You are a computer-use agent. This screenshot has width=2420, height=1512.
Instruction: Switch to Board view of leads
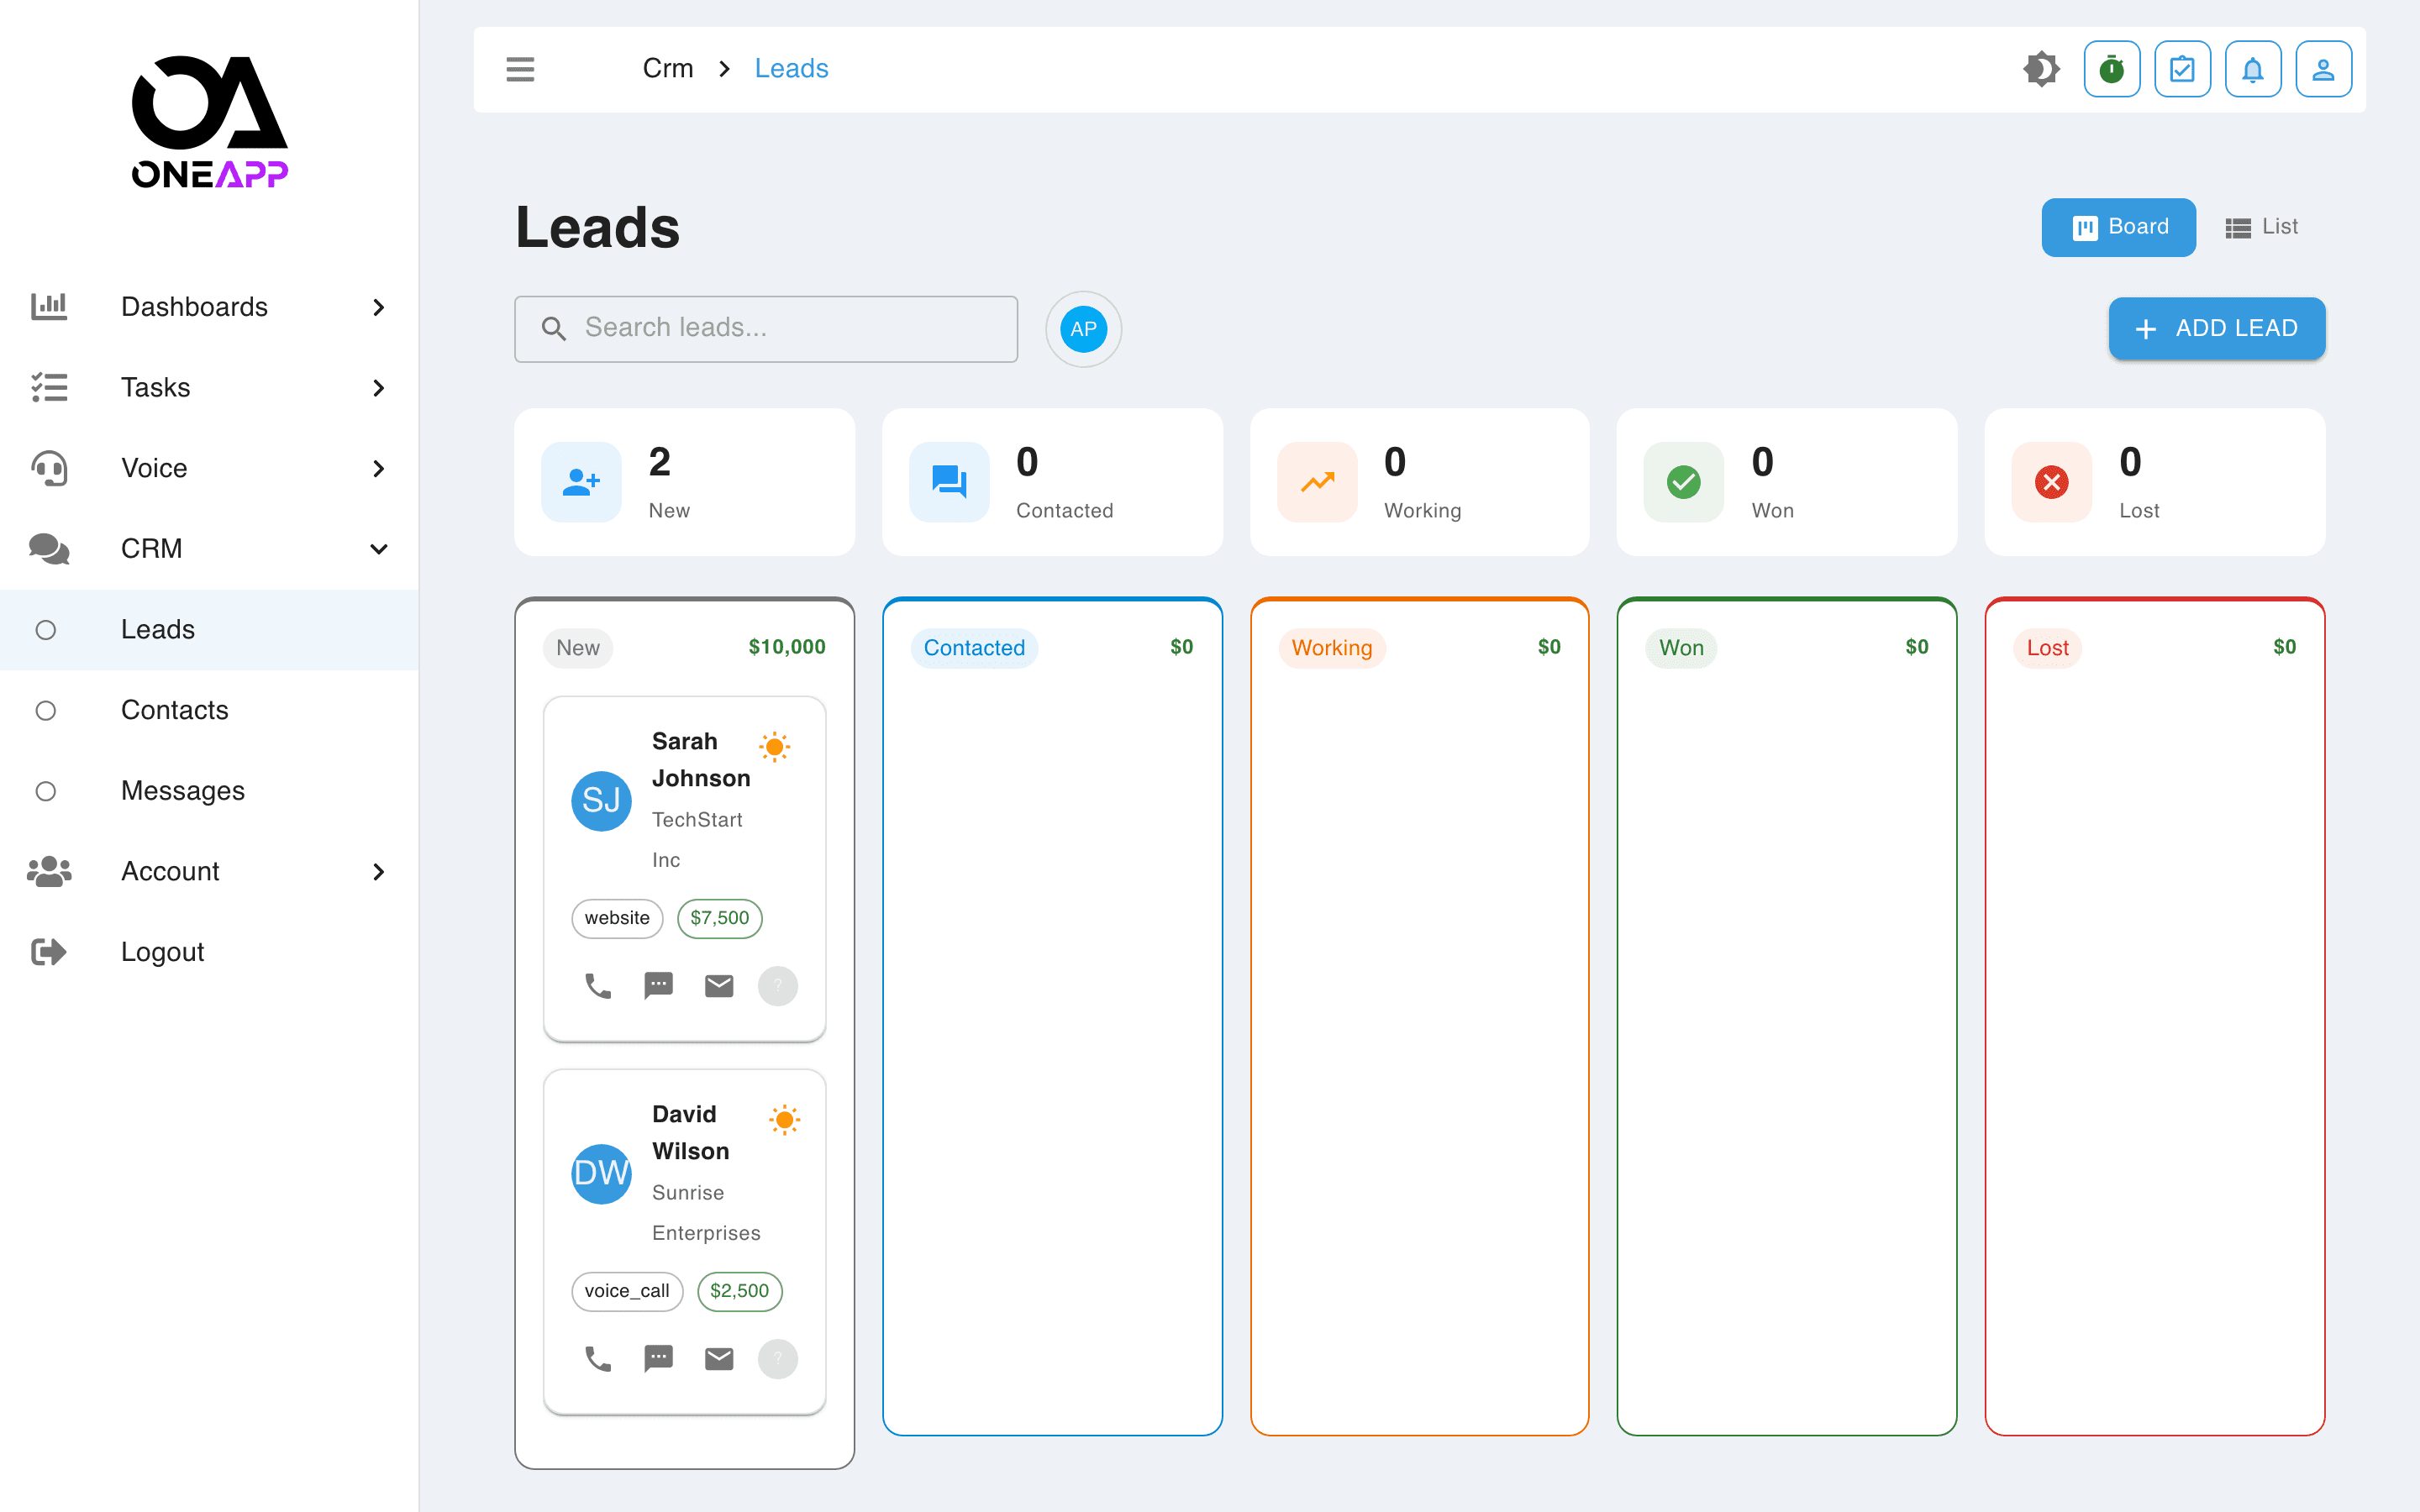point(2118,227)
